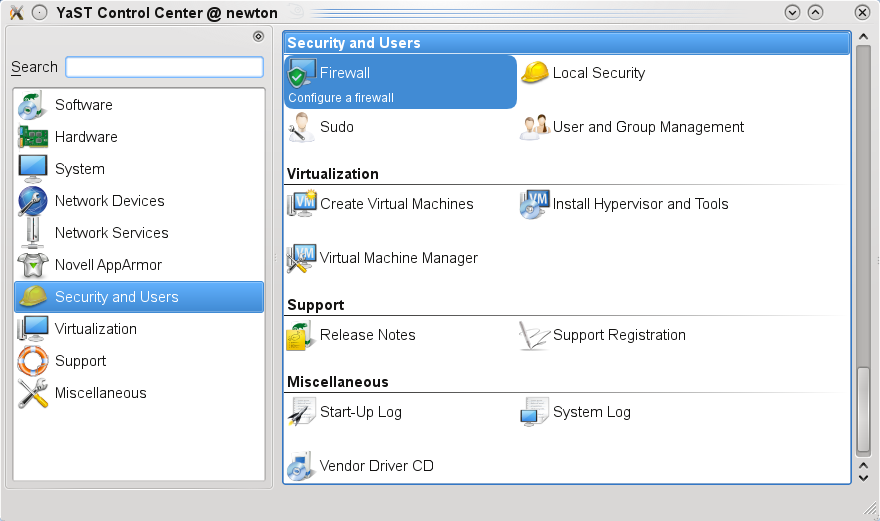Launch the Vendor Driver CD icon
Viewport: 880px width, 521px height.
pos(300,466)
